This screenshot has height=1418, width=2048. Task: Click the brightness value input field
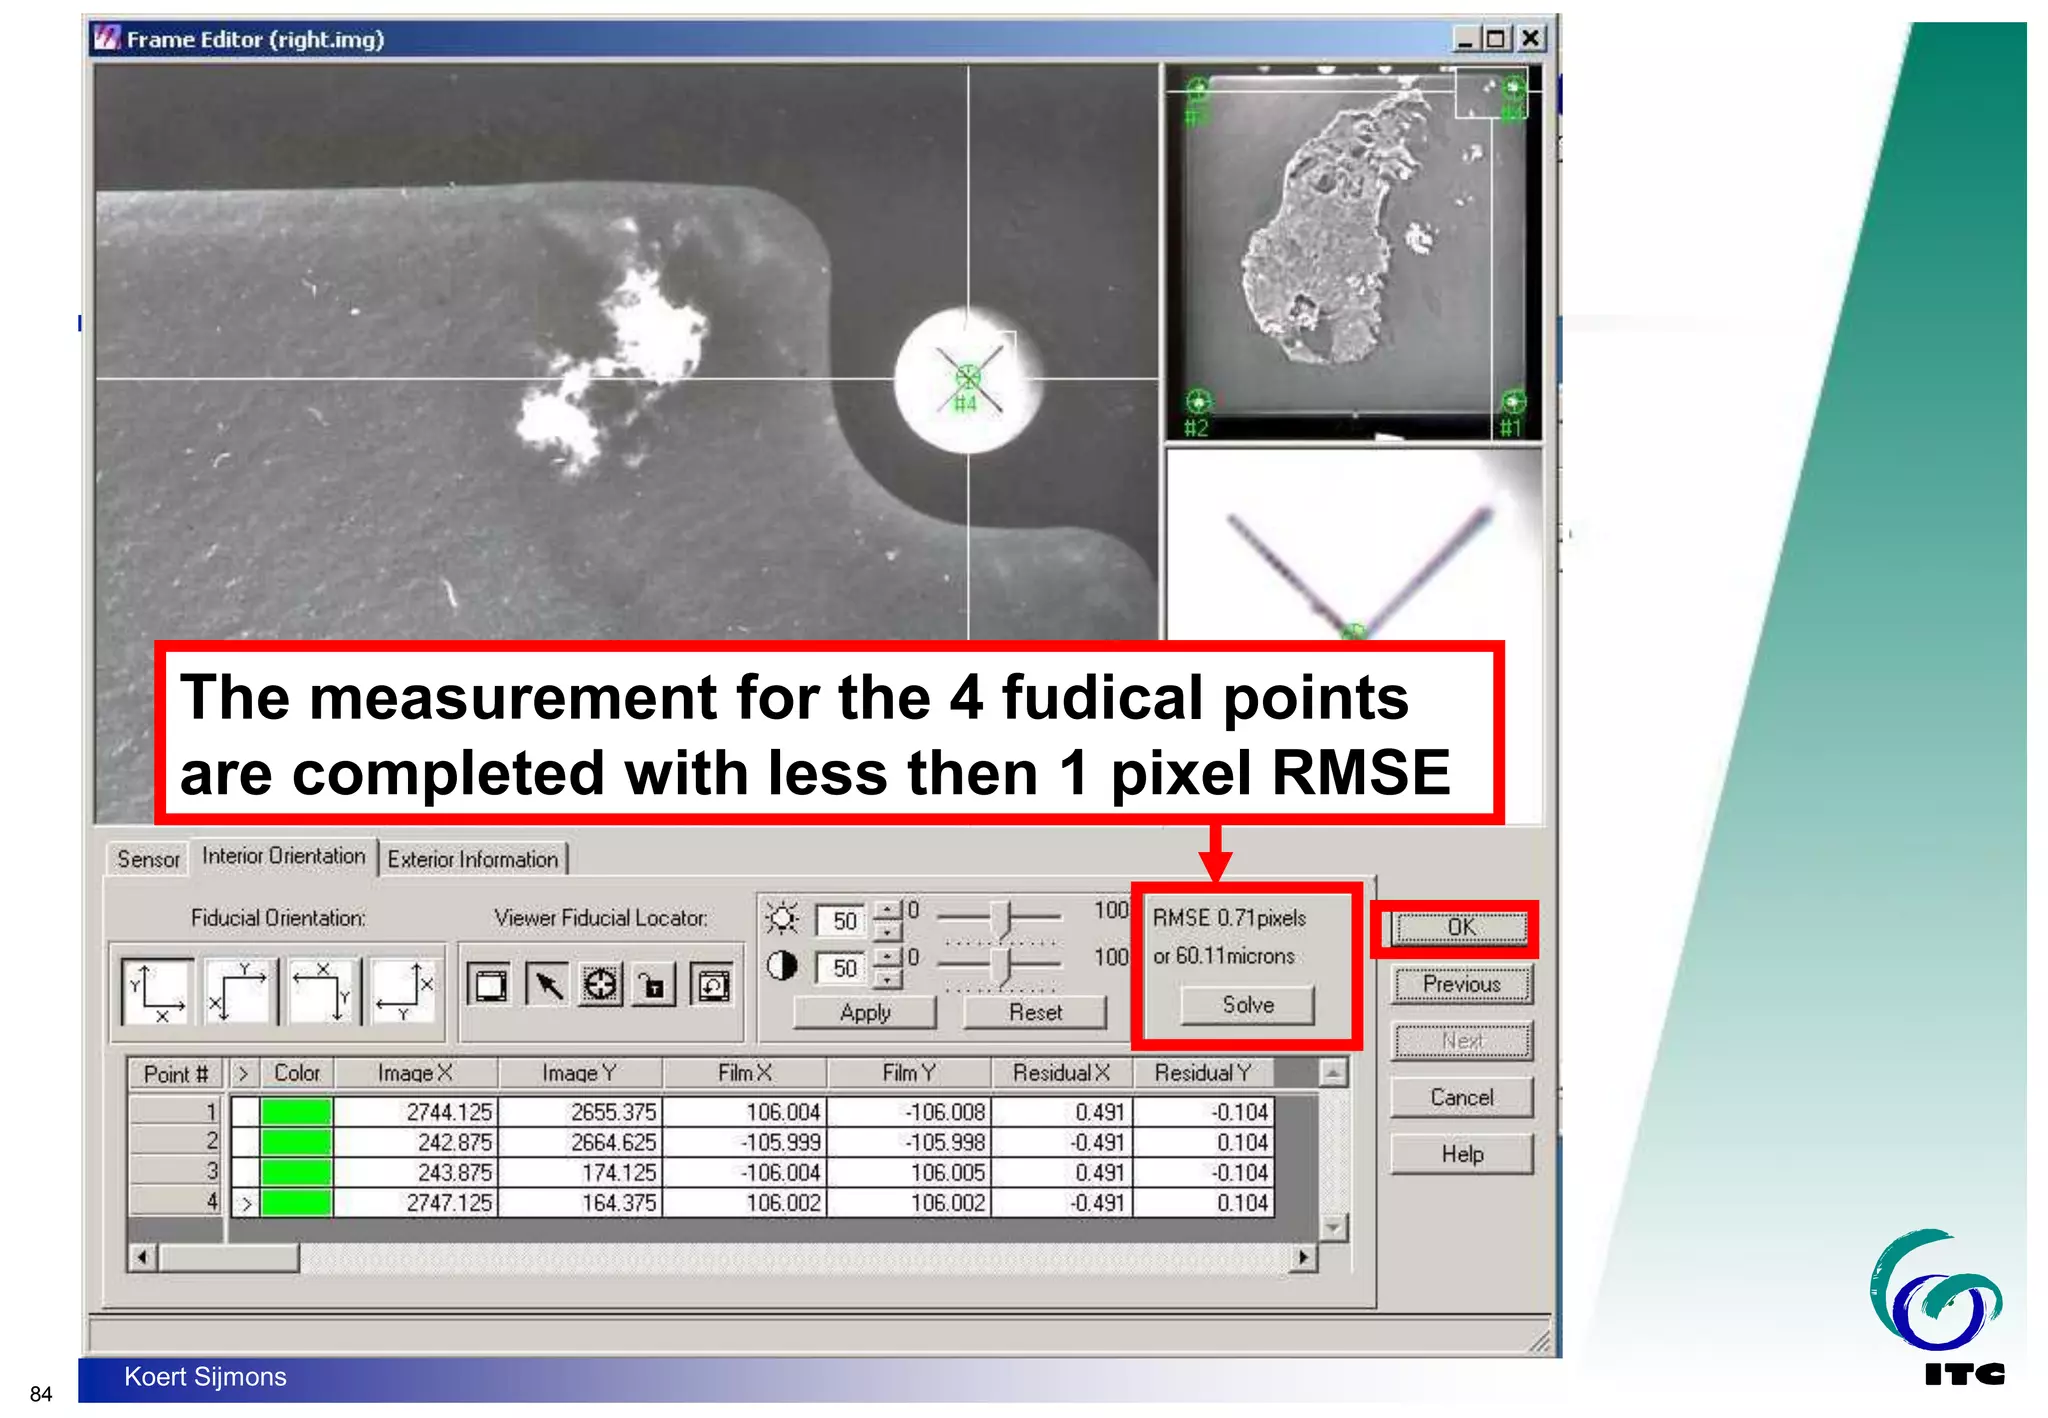coord(844,920)
